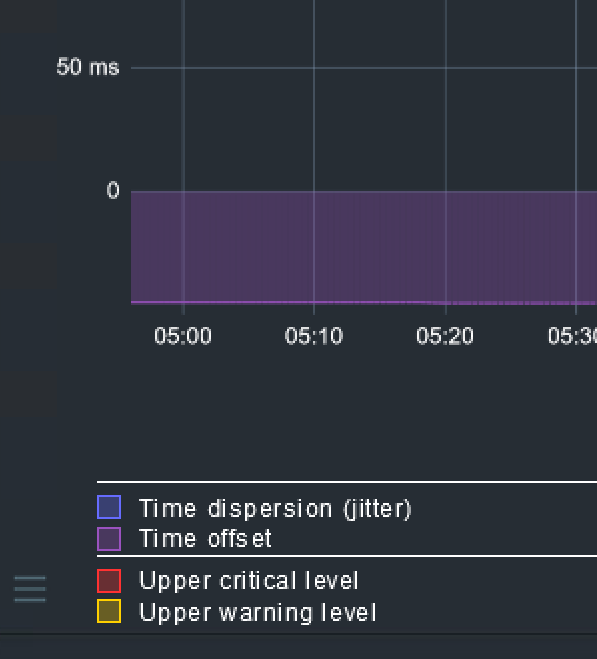Click the 05:30 time axis label

click(572, 336)
